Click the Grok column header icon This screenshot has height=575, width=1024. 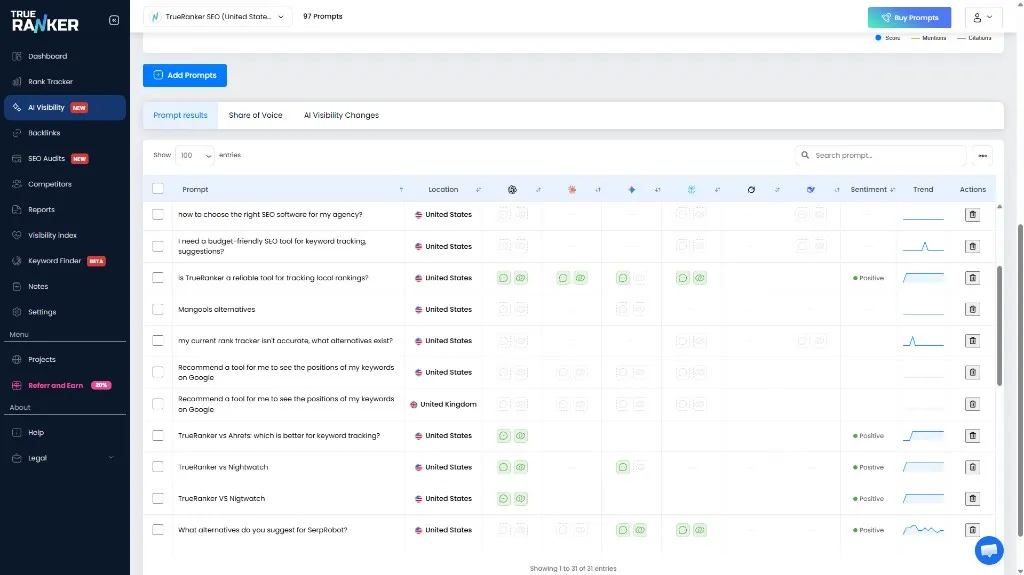coord(751,189)
